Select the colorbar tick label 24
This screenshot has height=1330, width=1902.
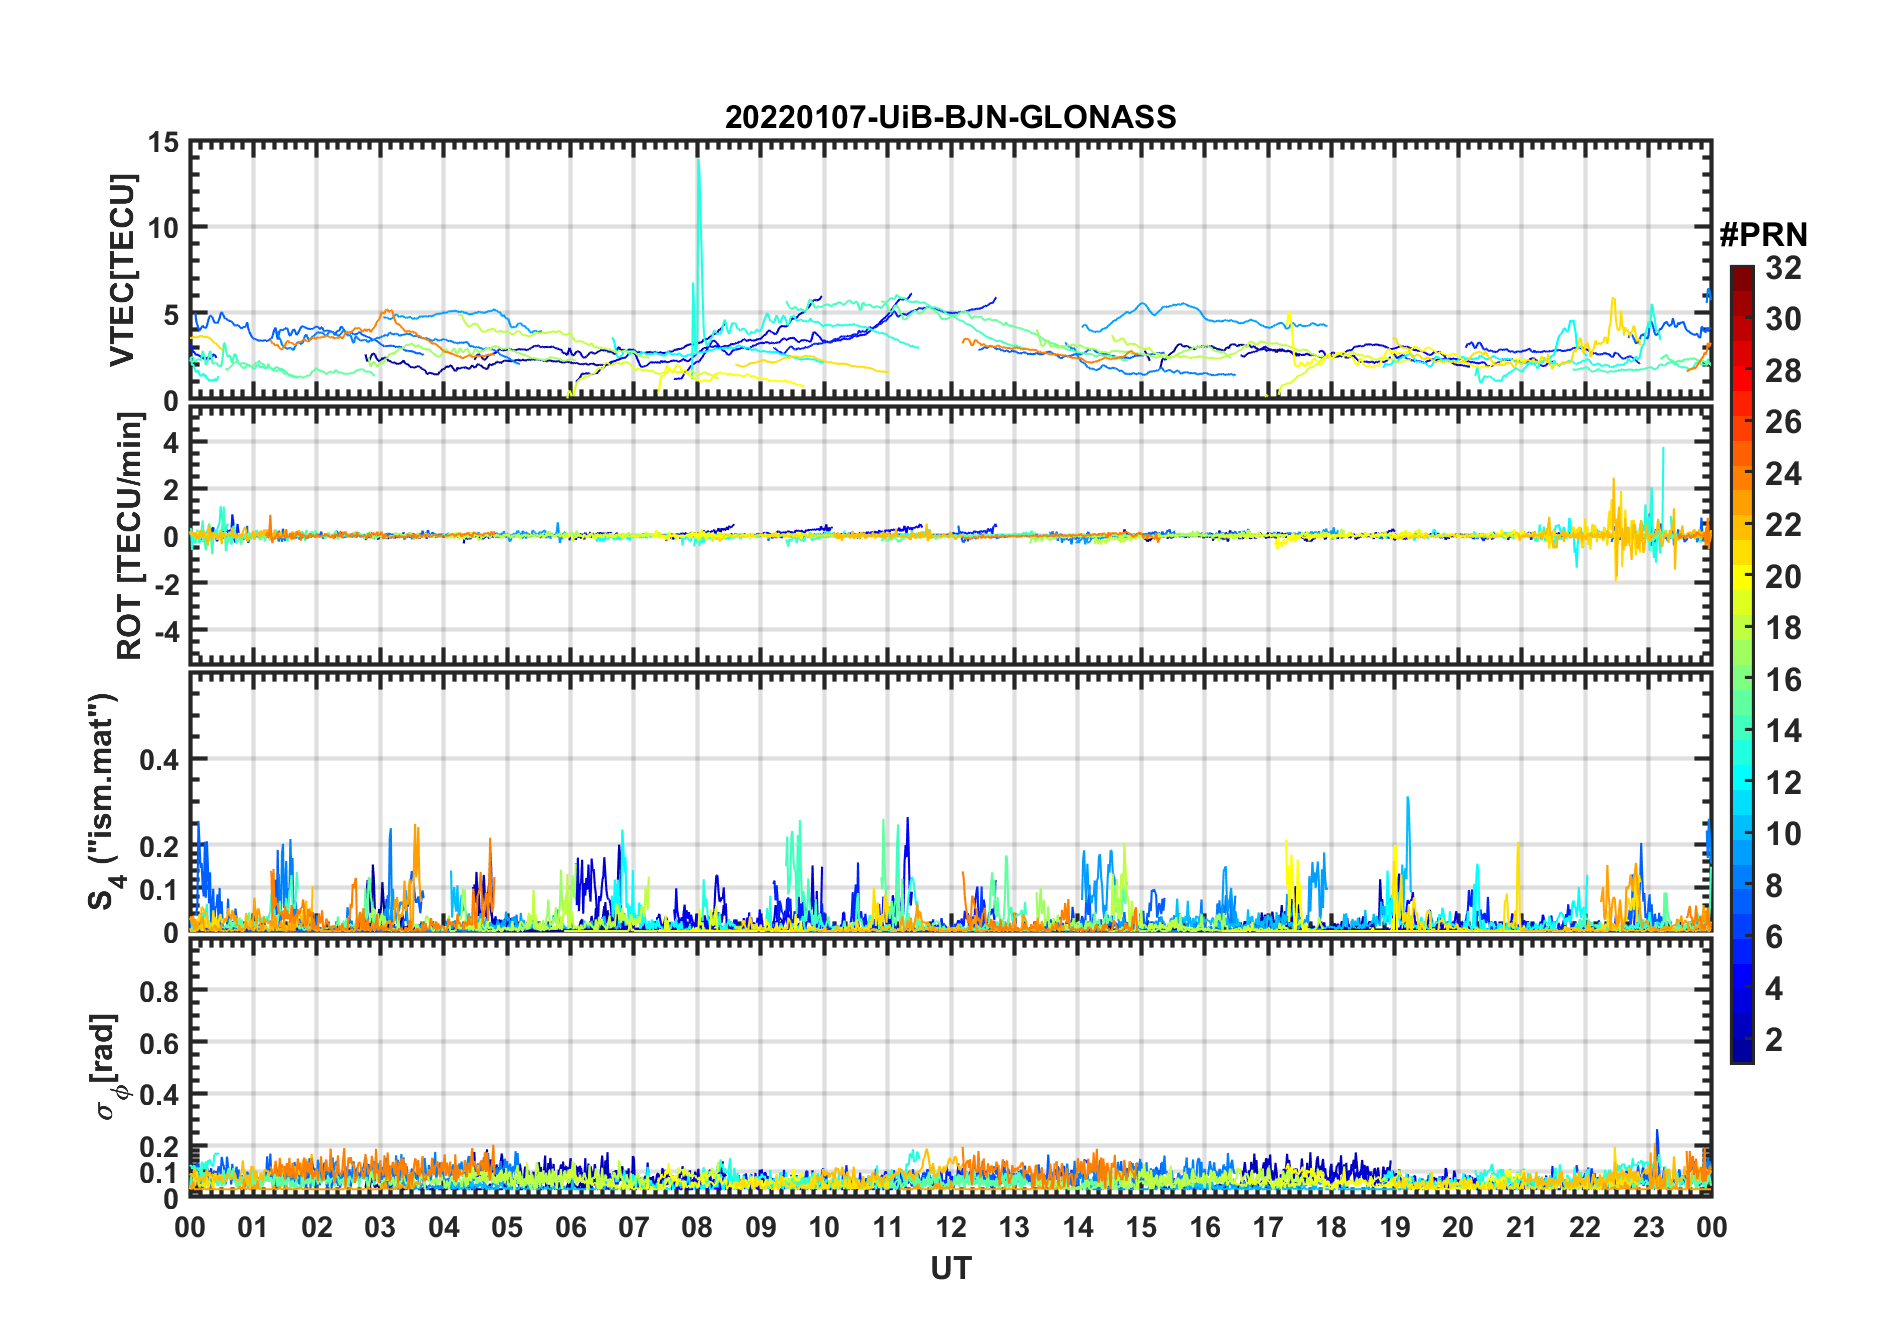tap(1783, 474)
